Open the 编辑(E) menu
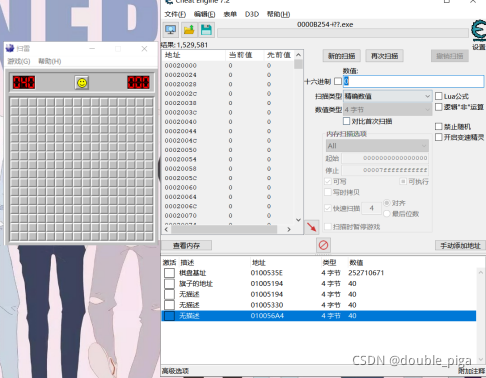This screenshot has height=378, width=486. [205, 14]
